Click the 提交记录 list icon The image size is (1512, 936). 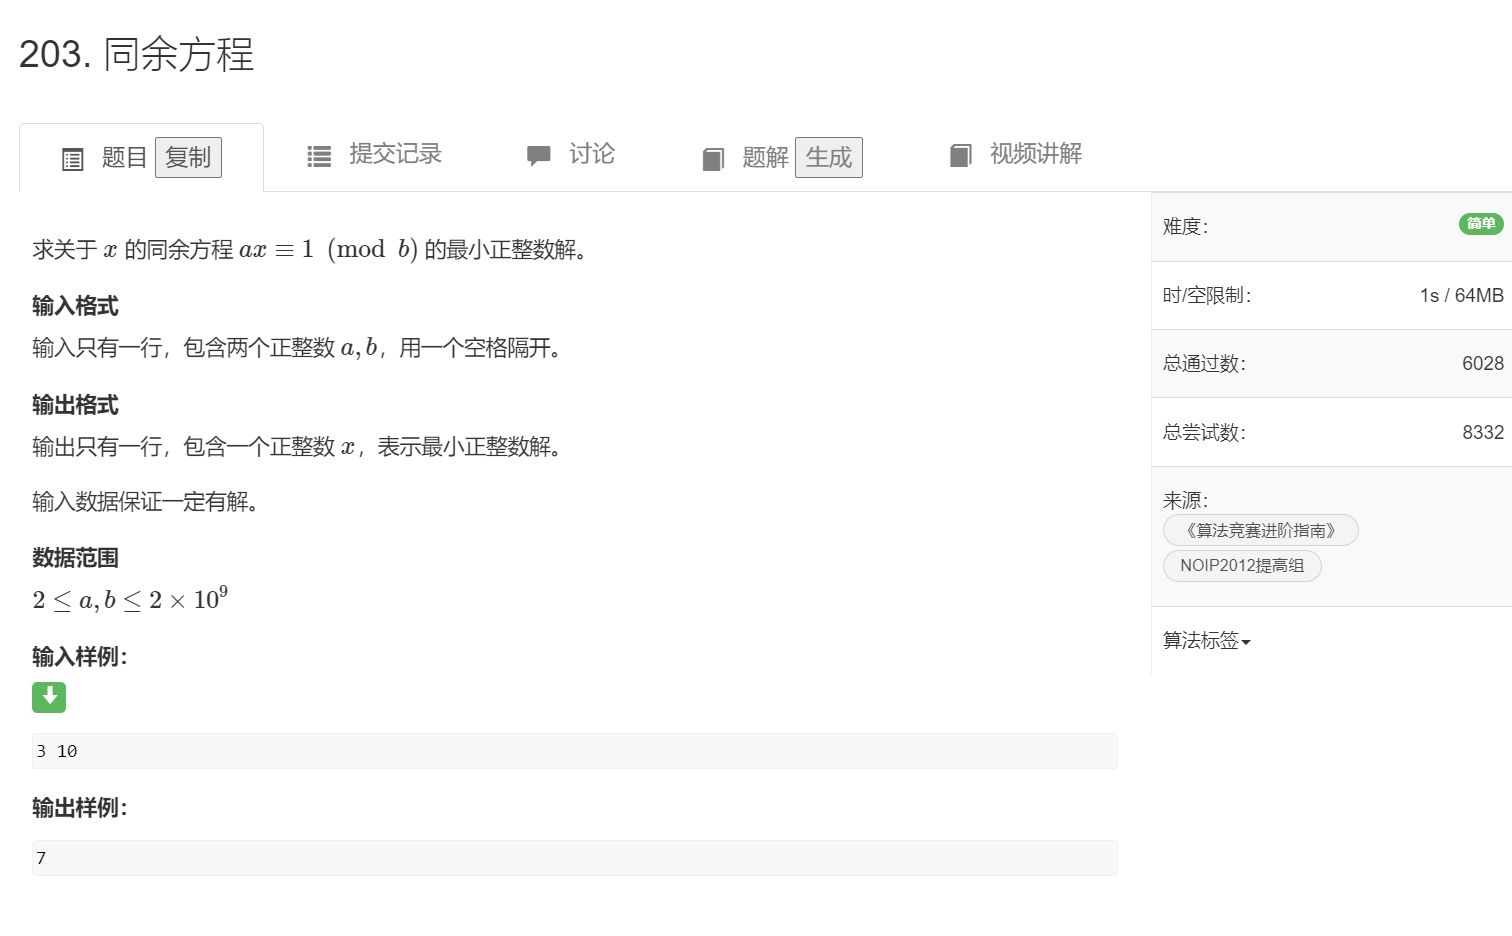pyautogui.click(x=319, y=156)
